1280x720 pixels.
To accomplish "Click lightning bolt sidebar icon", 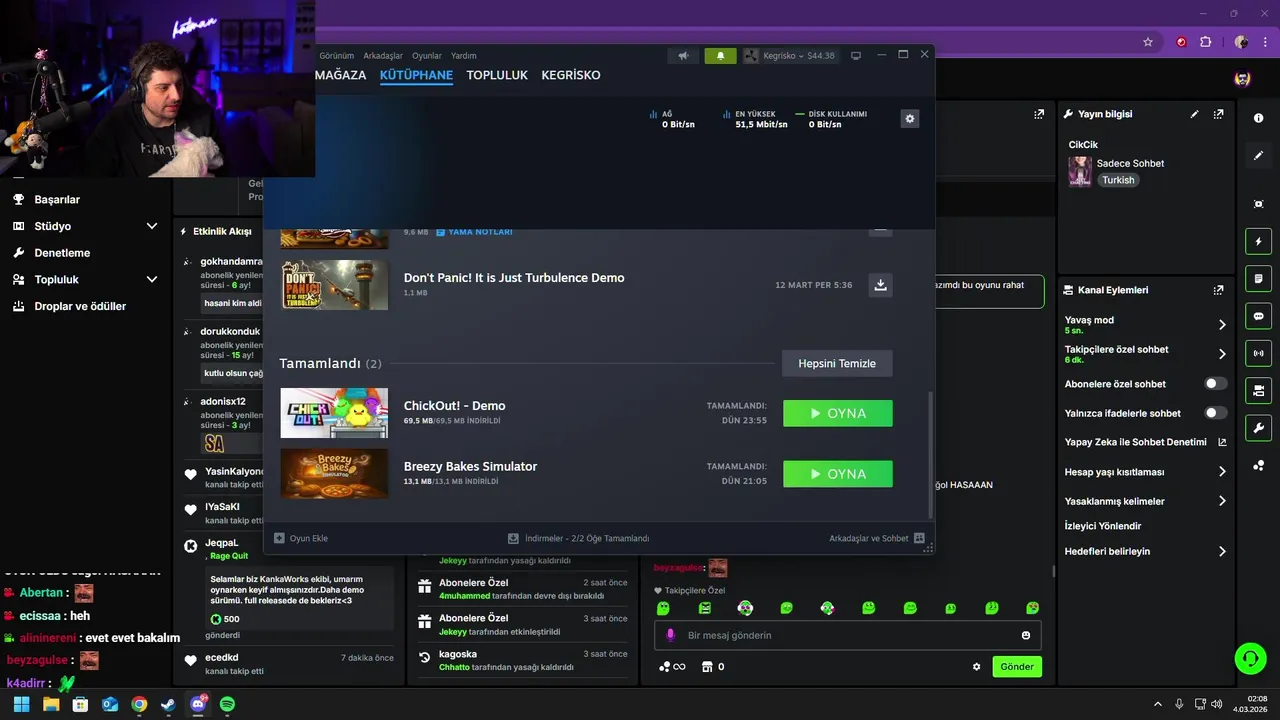I will click(x=1258, y=241).
